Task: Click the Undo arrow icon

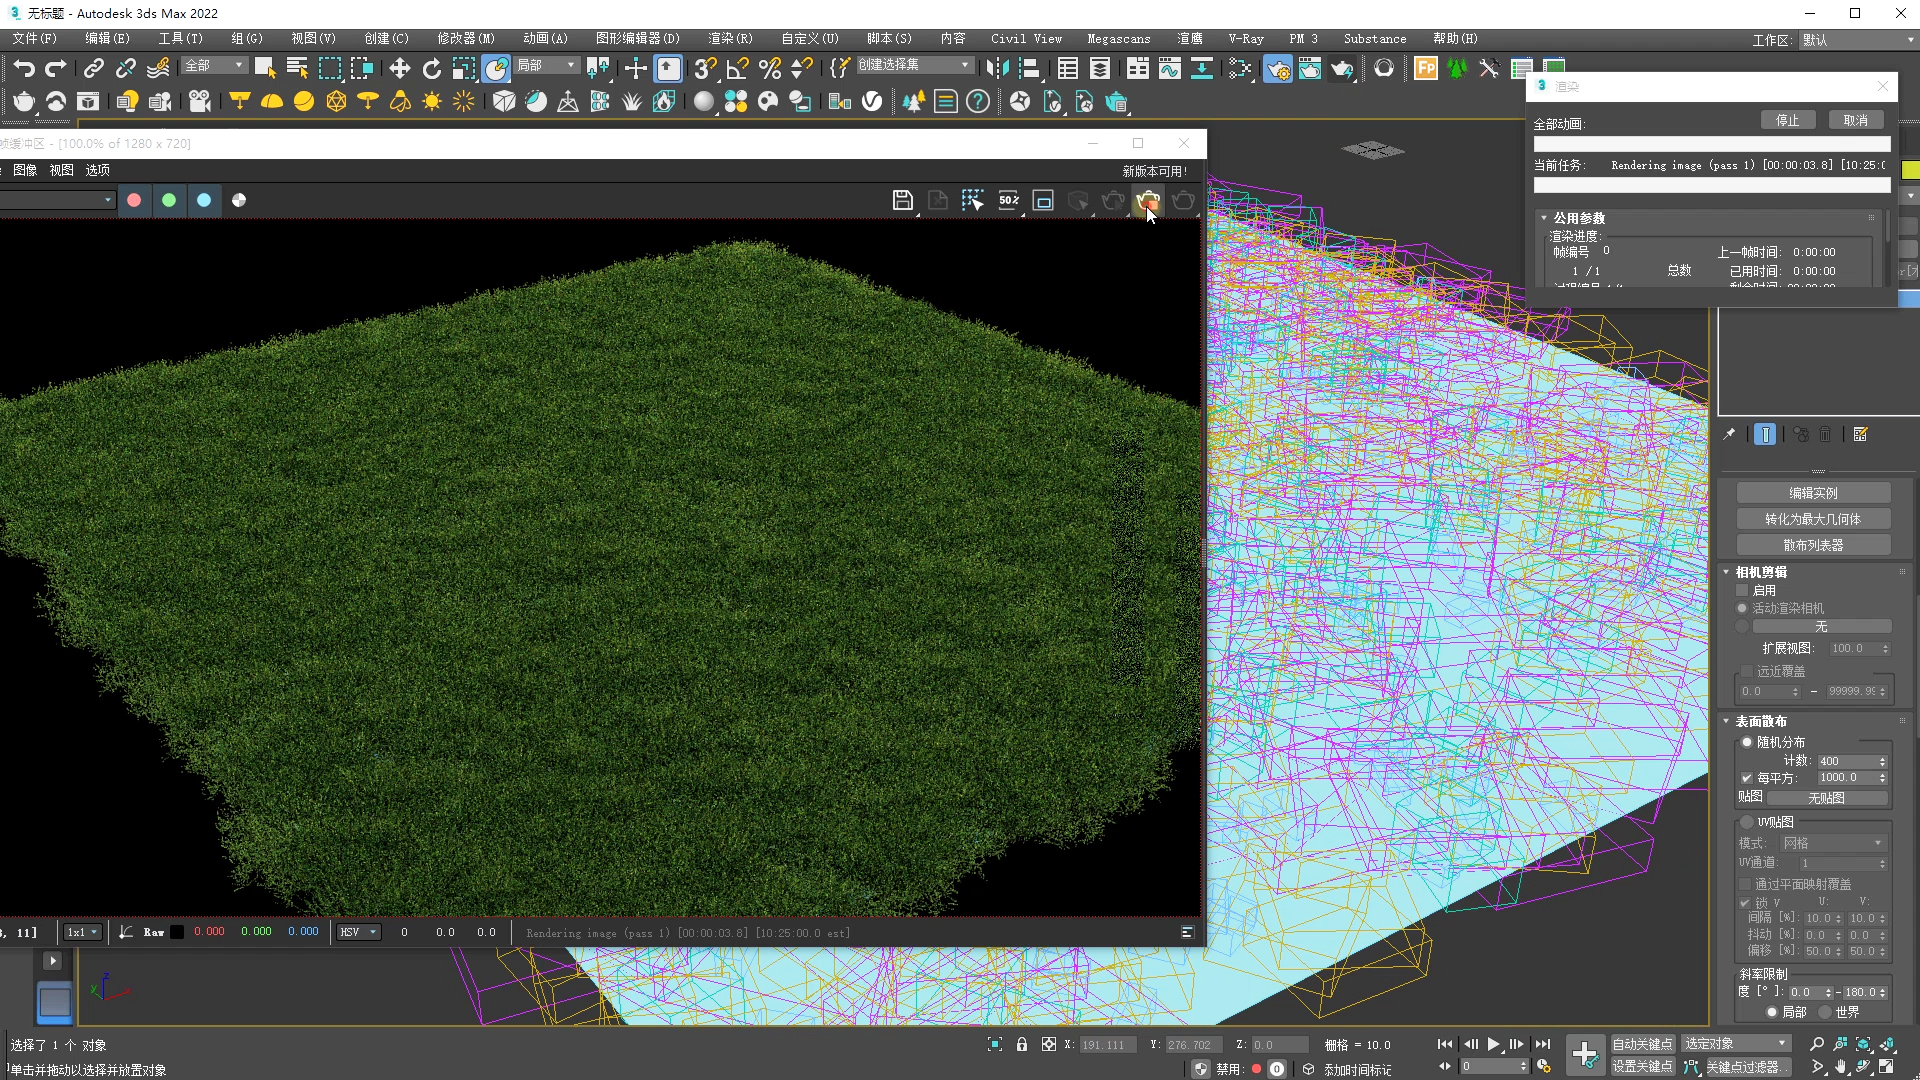Action: click(x=24, y=68)
